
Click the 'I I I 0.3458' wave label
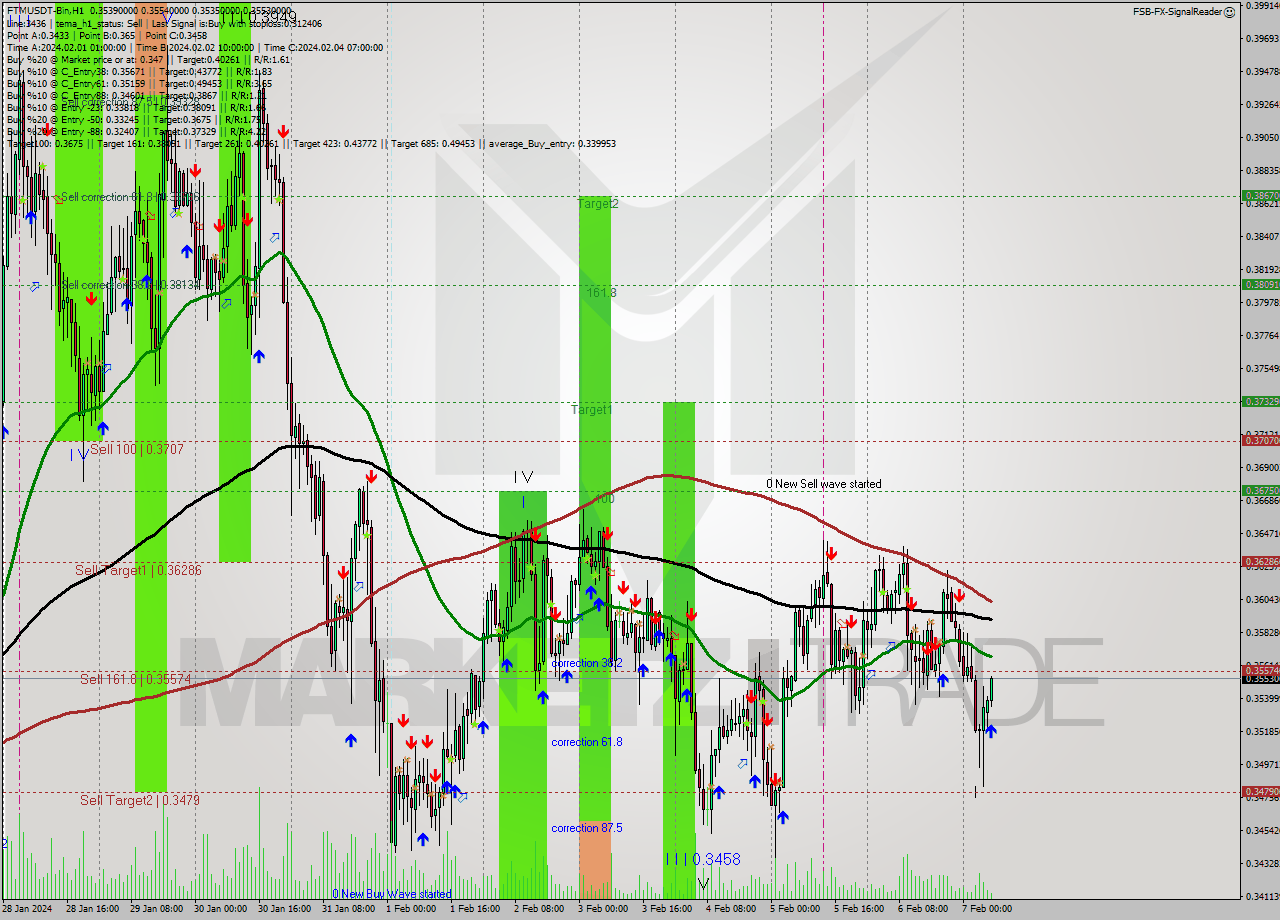point(703,859)
